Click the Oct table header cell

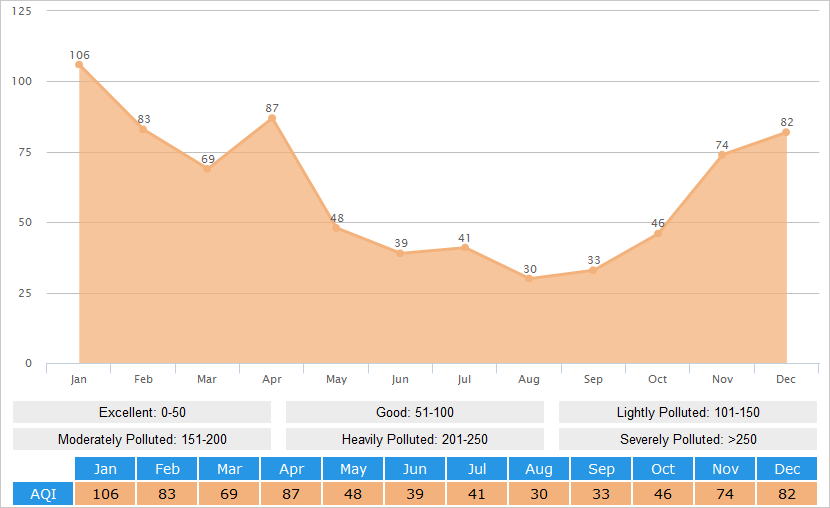pyautogui.click(x=663, y=469)
